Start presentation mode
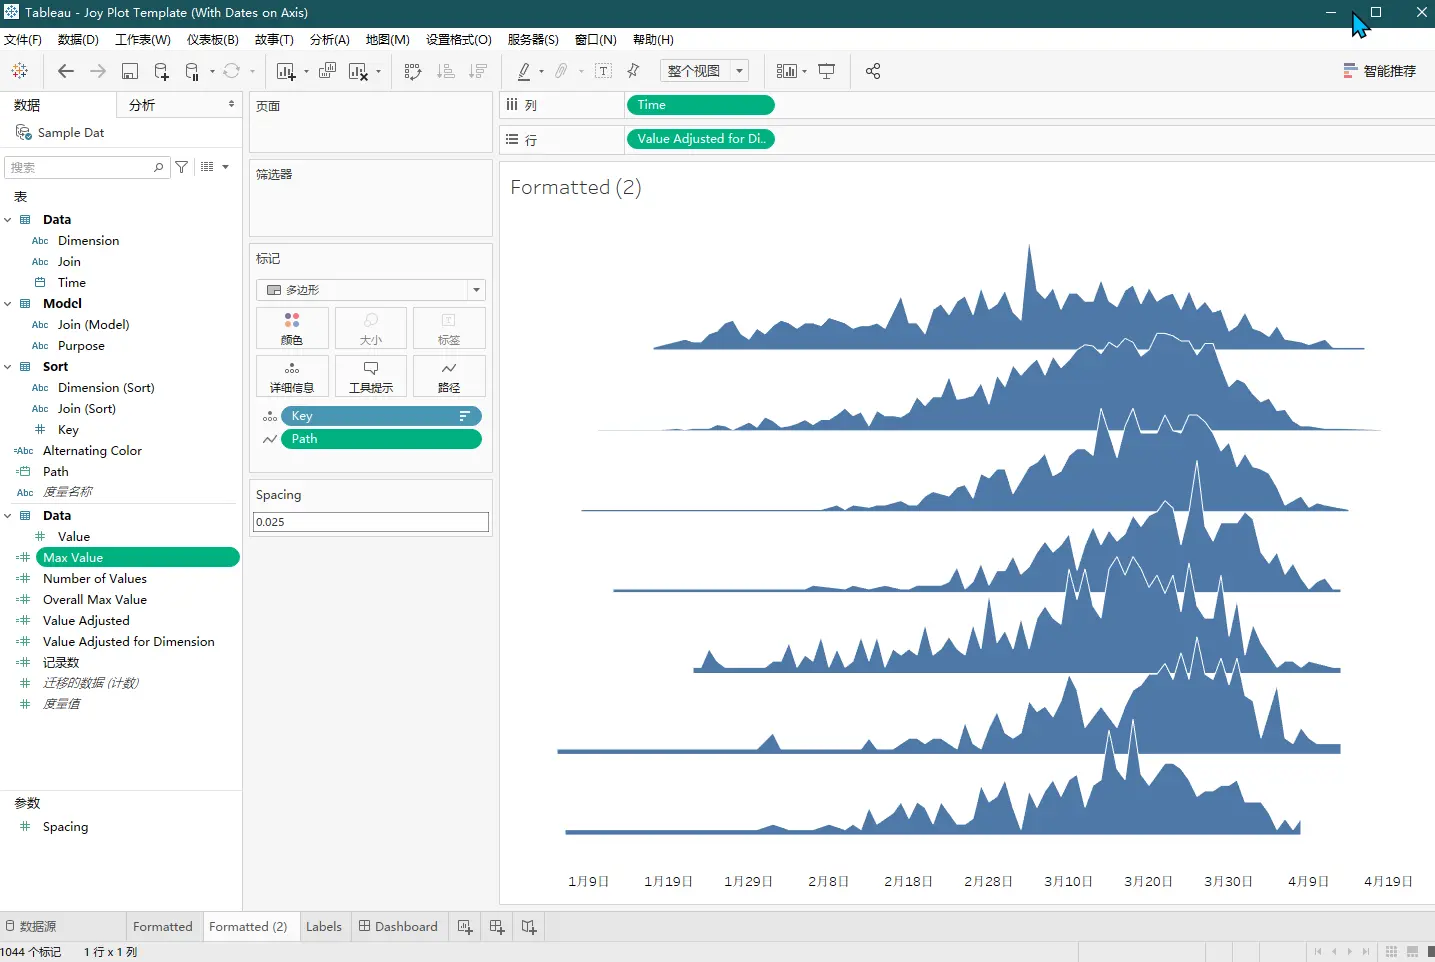The width and height of the screenshot is (1435, 962). click(827, 71)
